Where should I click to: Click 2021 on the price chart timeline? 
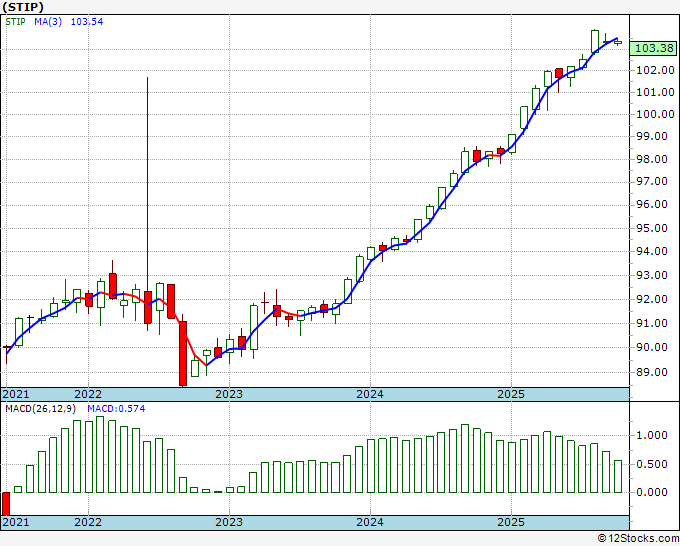(16, 394)
